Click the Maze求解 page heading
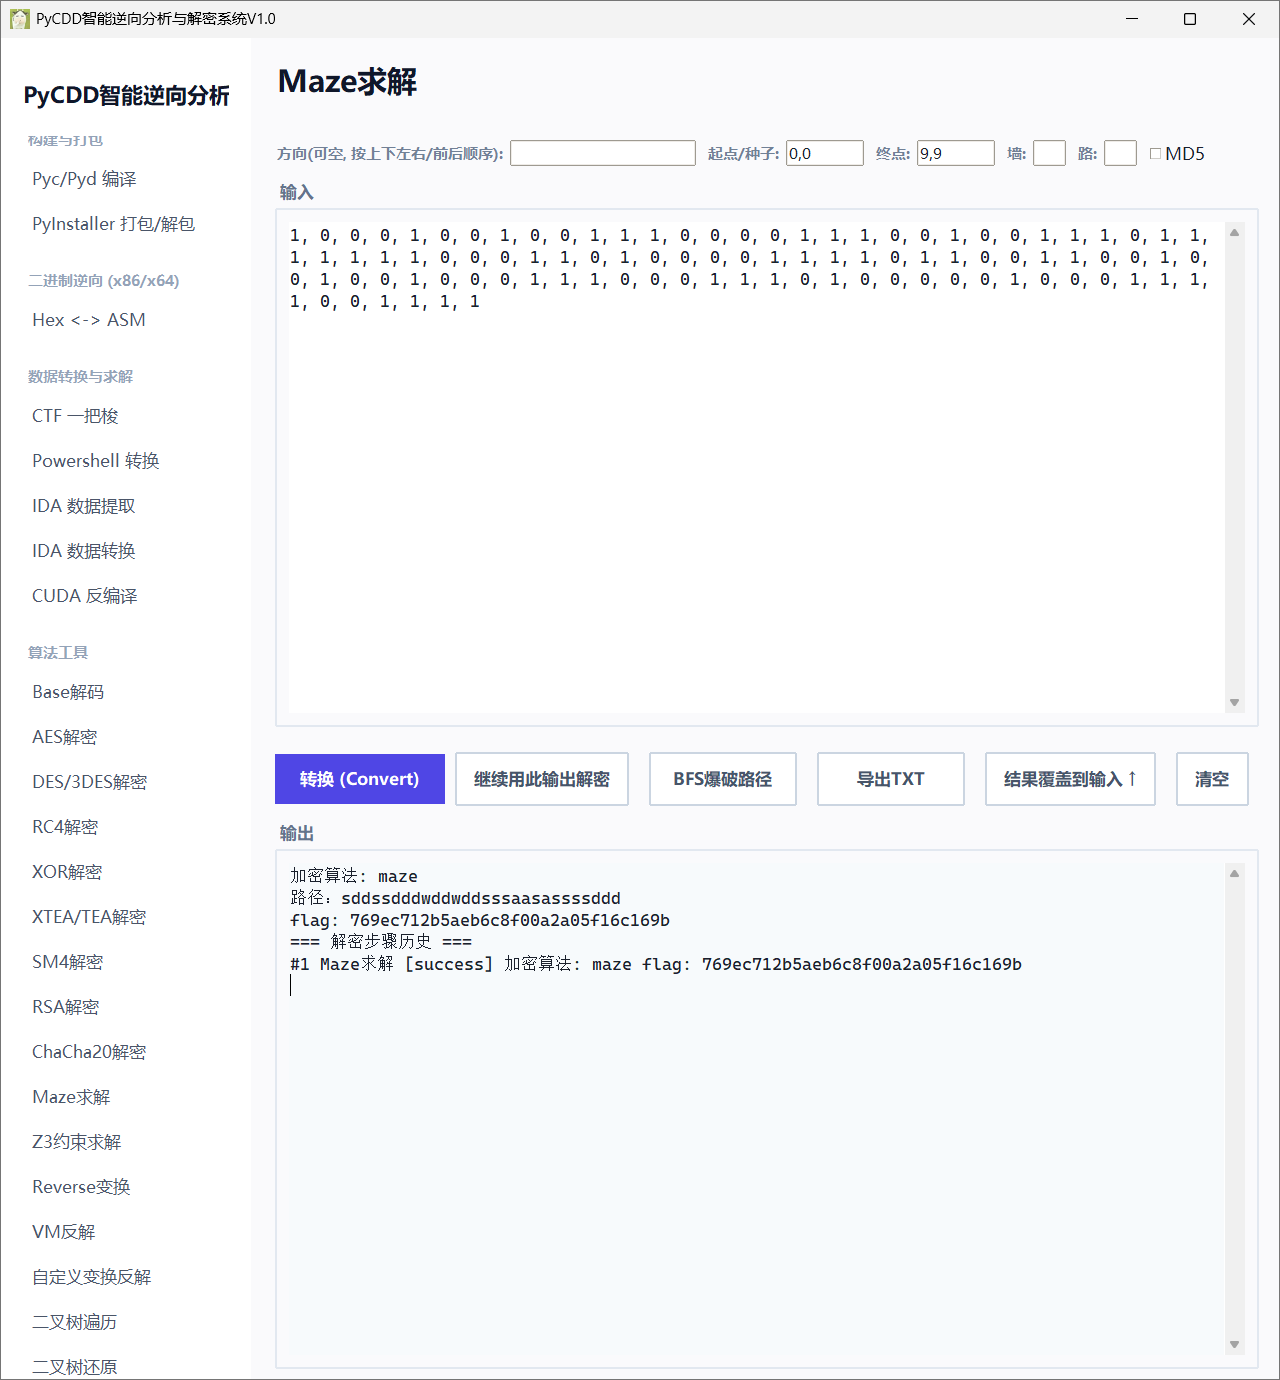Viewport: 1280px width, 1380px height. [x=347, y=81]
